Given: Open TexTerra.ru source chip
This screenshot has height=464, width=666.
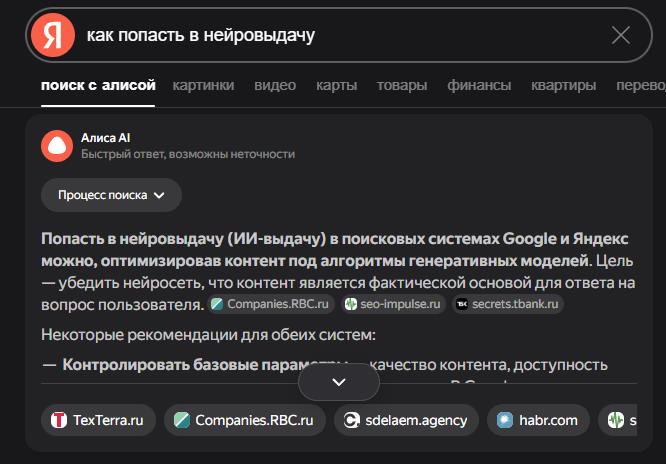Looking at the screenshot, I should (x=98, y=420).
